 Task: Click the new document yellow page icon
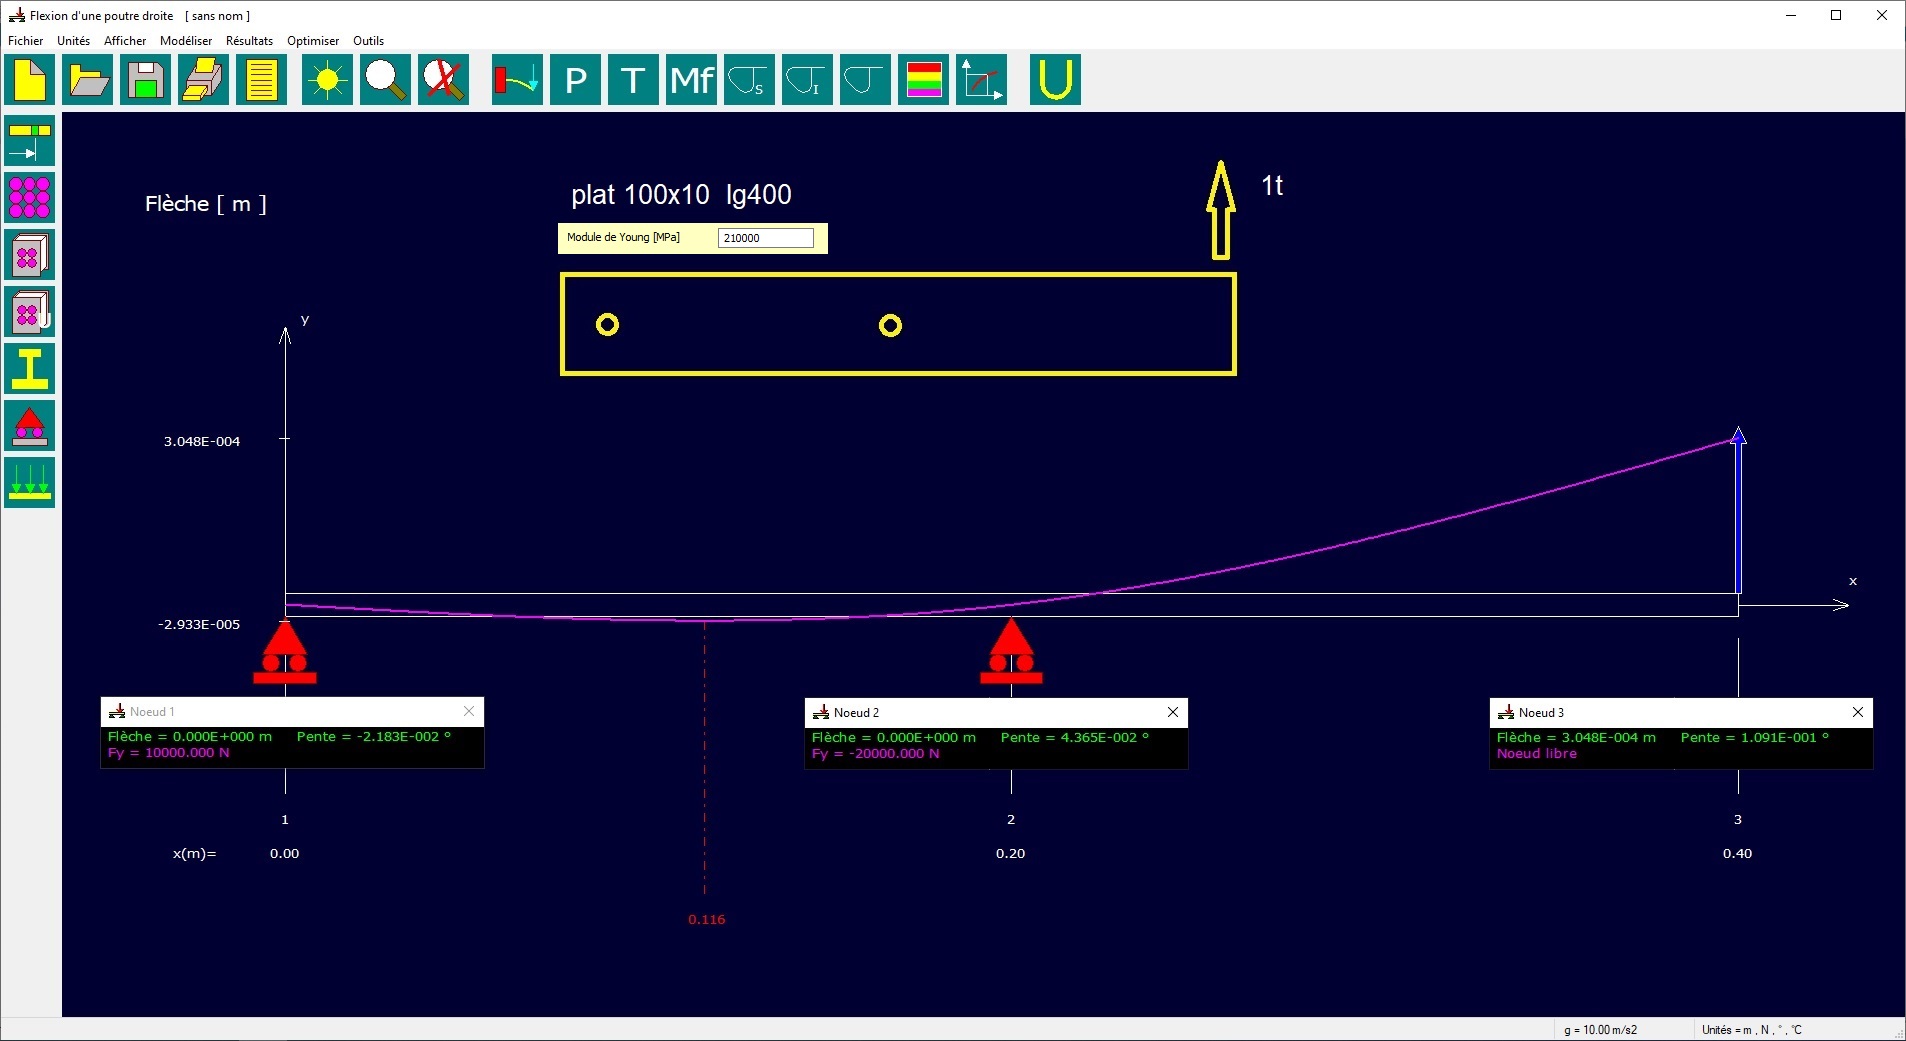point(30,80)
